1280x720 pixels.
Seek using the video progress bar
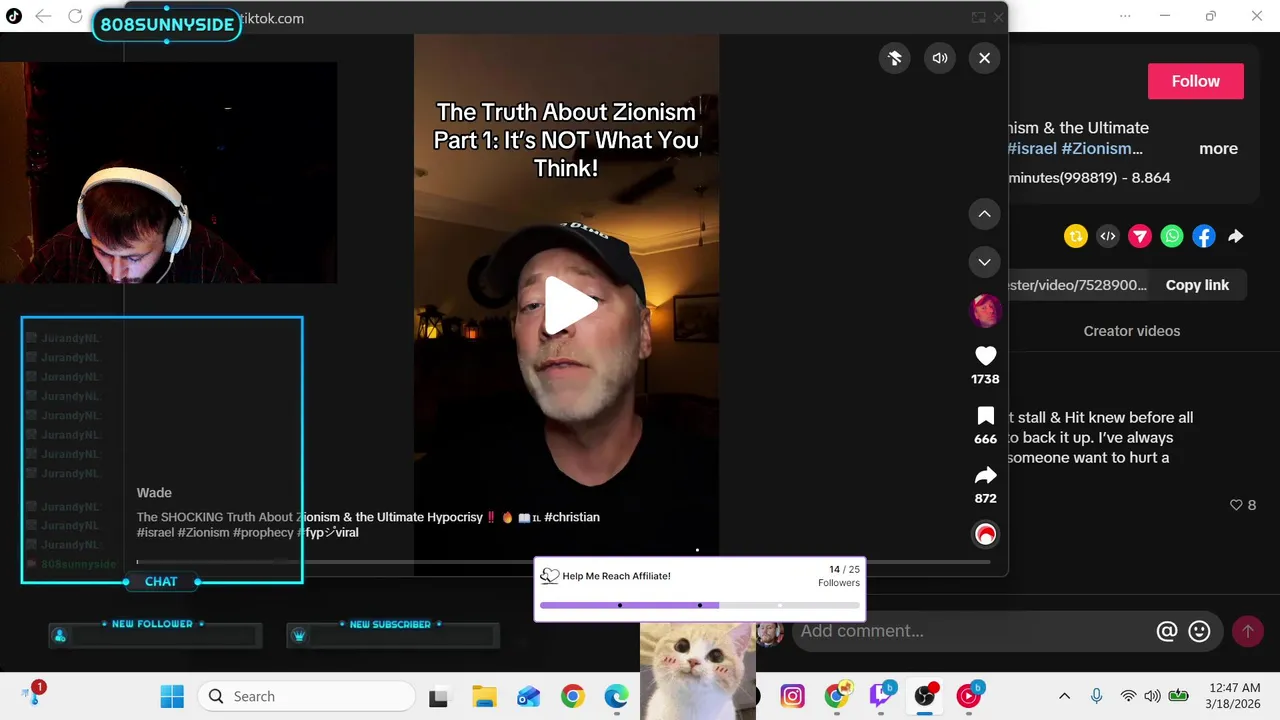pos(563,562)
